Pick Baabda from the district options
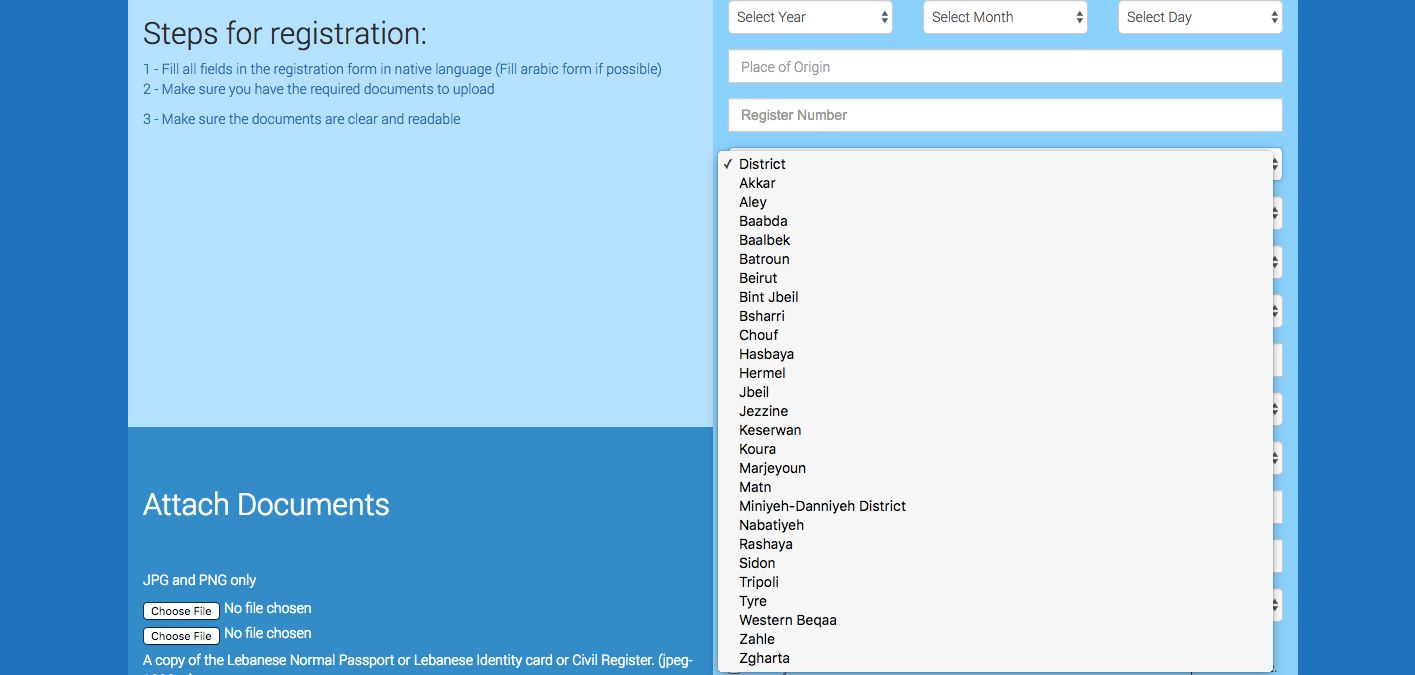Screen dimensions: 1415x675 pos(763,221)
